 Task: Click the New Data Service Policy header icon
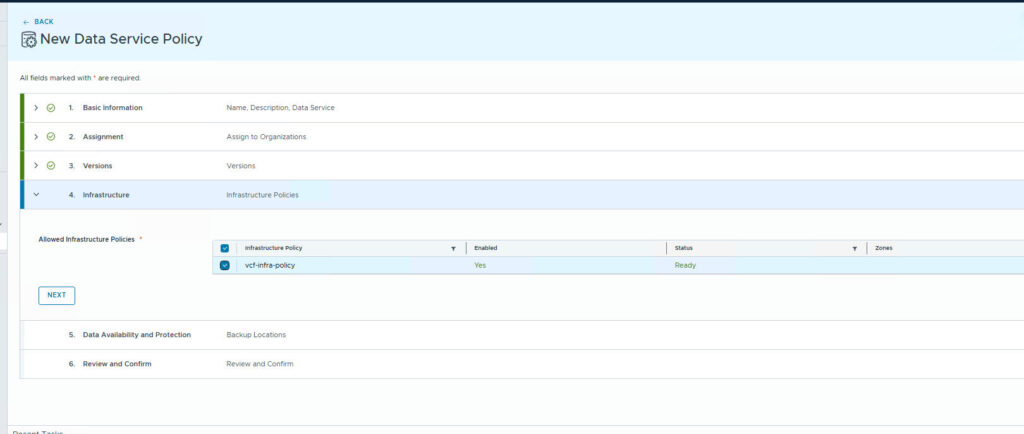tap(29, 39)
